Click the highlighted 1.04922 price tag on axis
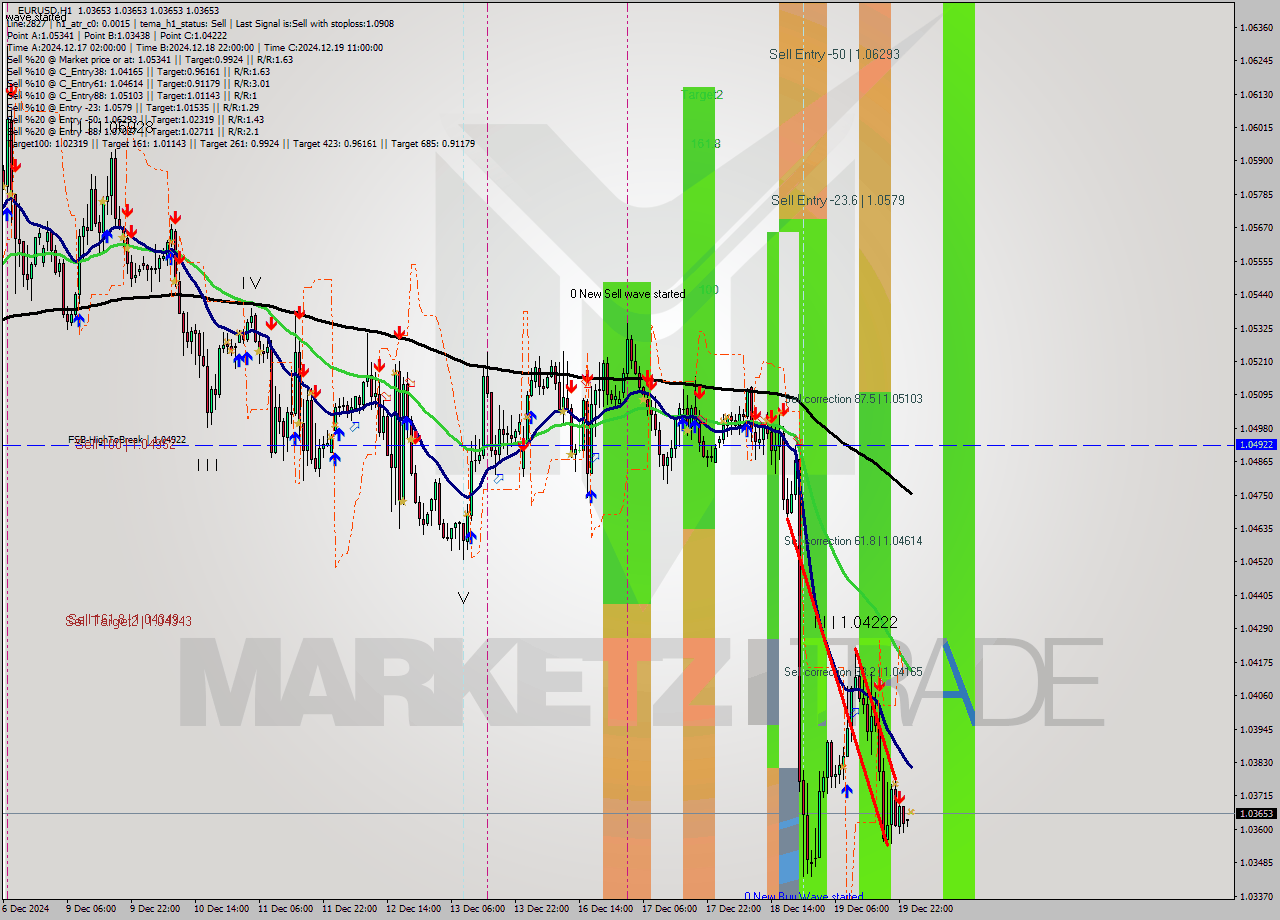 [x=1256, y=444]
